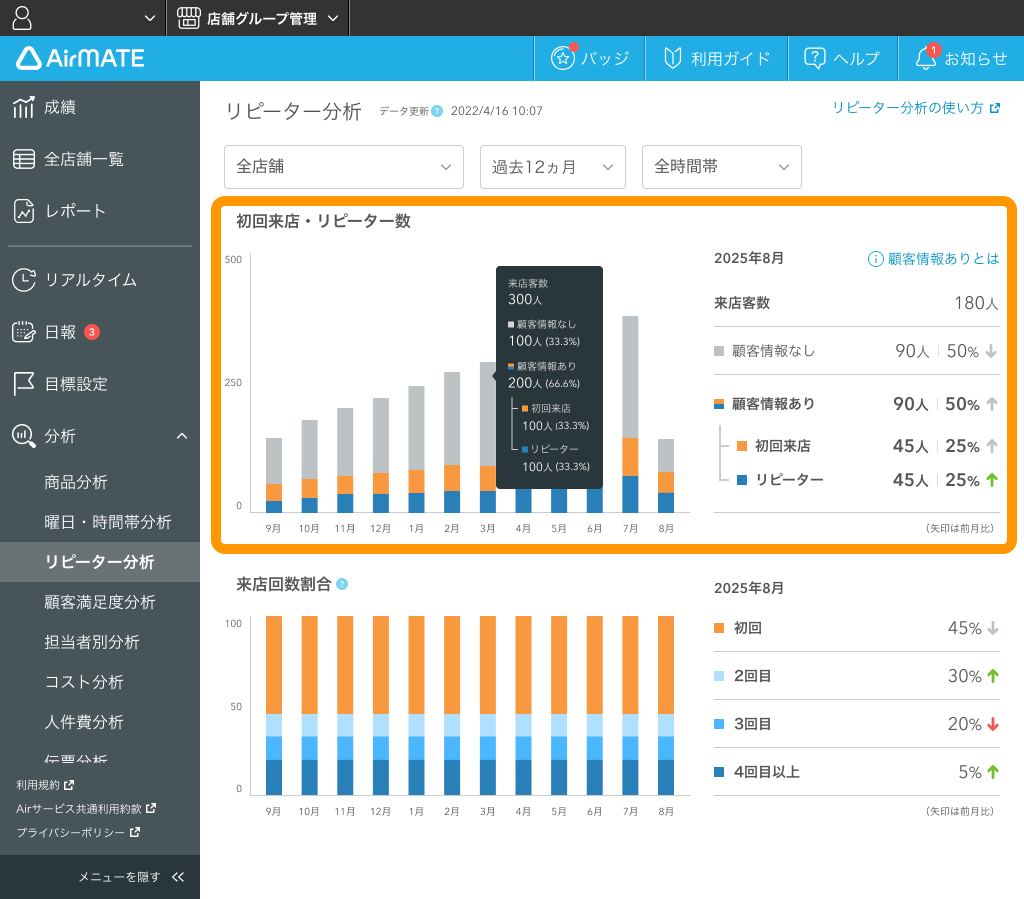This screenshot has height=899, width=1024.
Task: Click the 分析 magnifier icon
Action: pyautogui.click(x=24, y=435)
